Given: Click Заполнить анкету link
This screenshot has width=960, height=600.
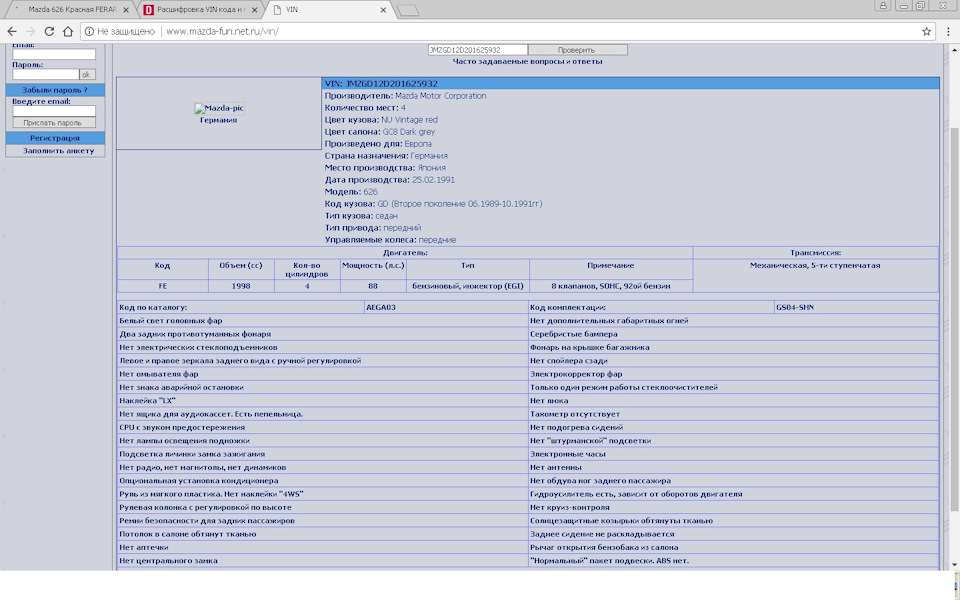Looking at the screenshot, I should 58,151.
